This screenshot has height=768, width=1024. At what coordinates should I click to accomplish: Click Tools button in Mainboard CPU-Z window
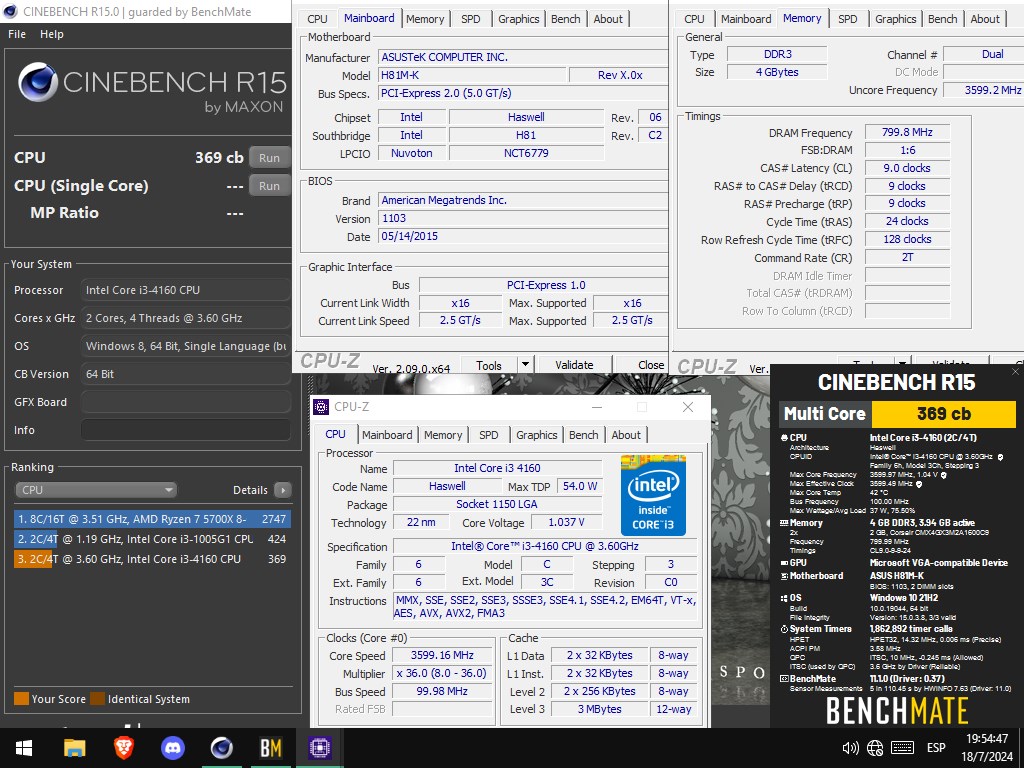(x=489, y=365)
